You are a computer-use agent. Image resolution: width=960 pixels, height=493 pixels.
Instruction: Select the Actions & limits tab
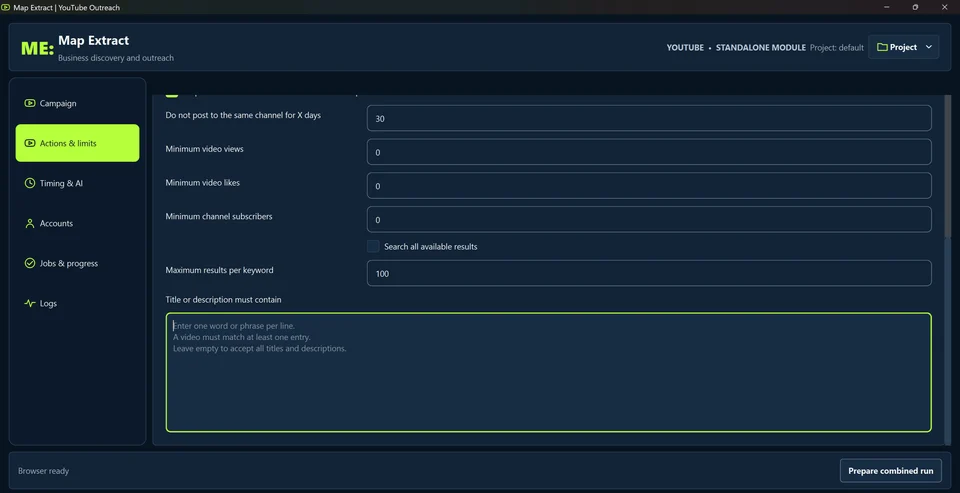[x=77, y=143]
